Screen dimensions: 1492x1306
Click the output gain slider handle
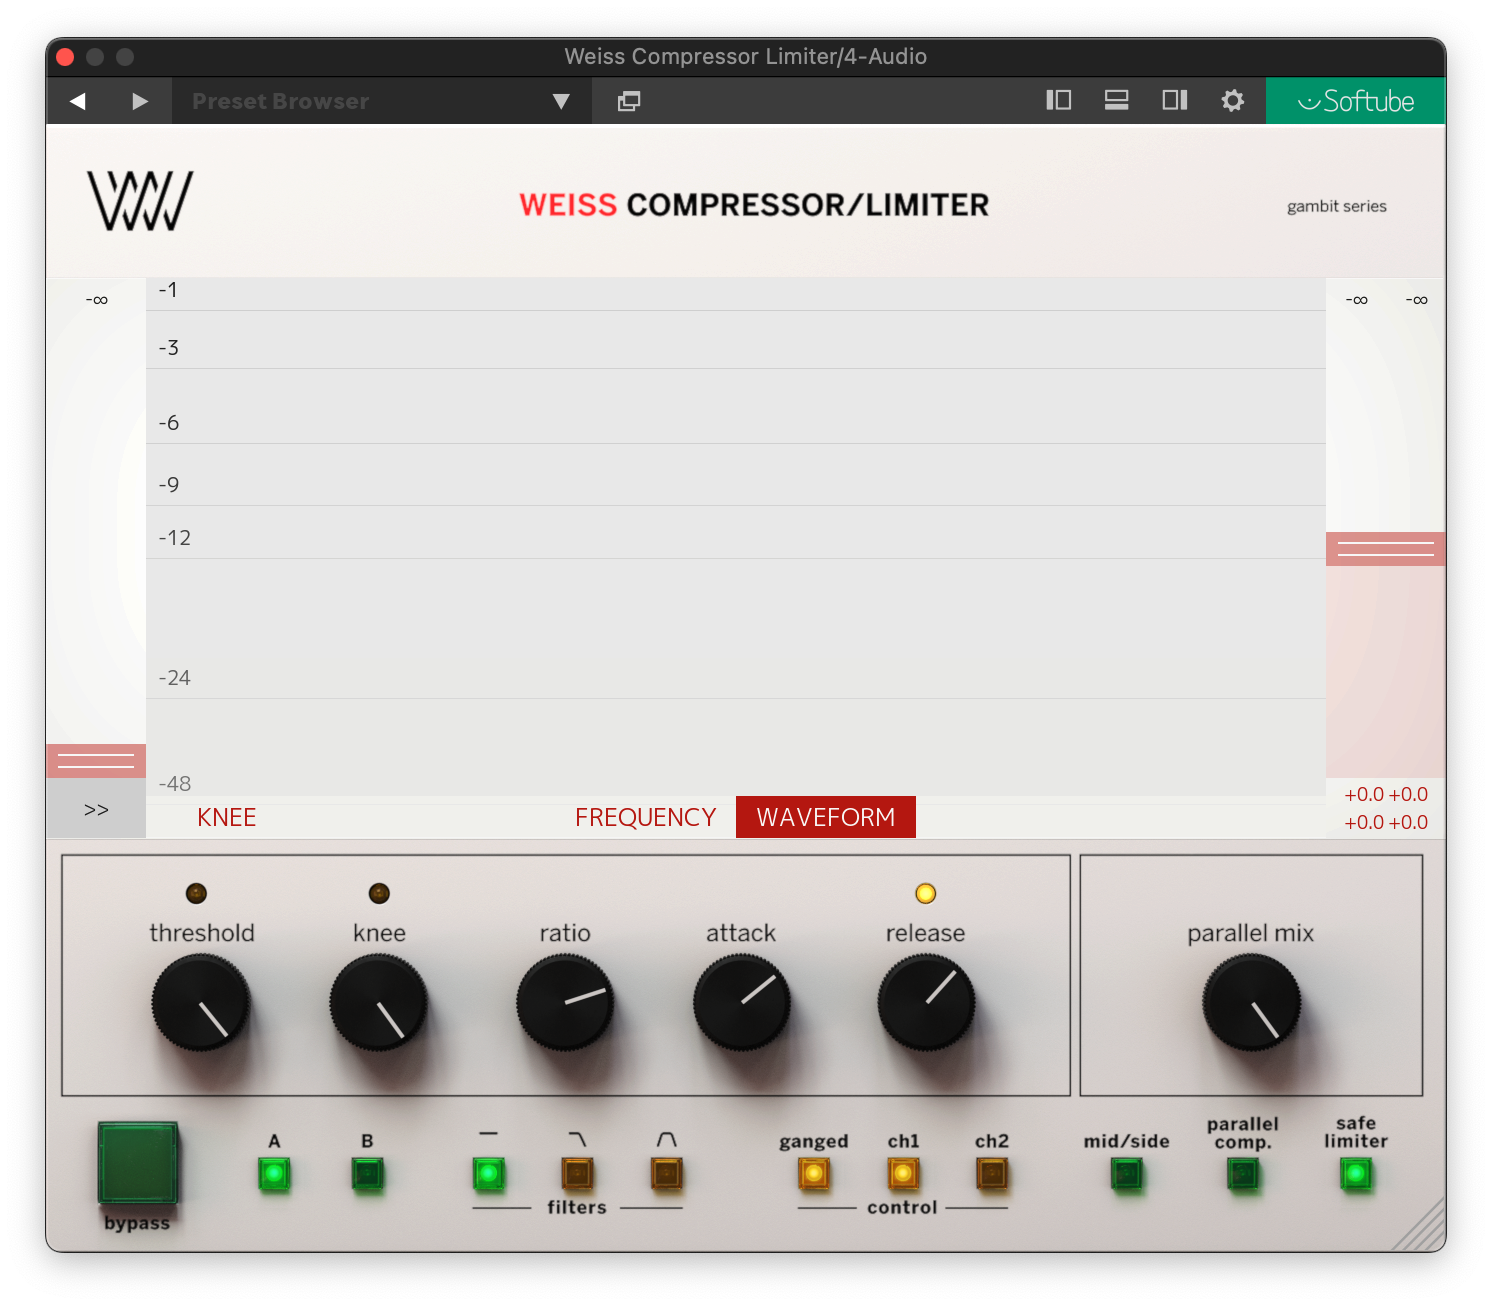(1385, 549)
